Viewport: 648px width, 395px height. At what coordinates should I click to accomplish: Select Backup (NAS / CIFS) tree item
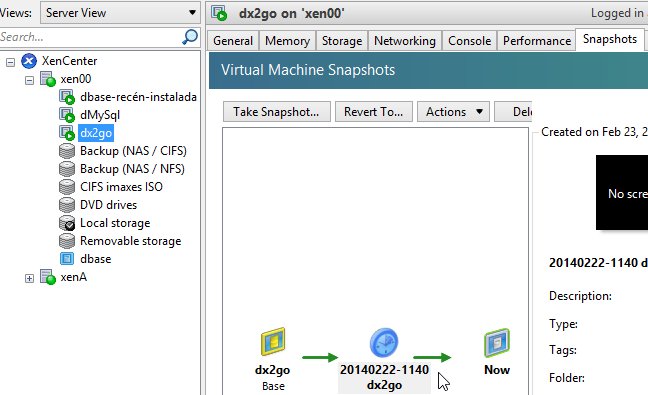pos(133,151)
